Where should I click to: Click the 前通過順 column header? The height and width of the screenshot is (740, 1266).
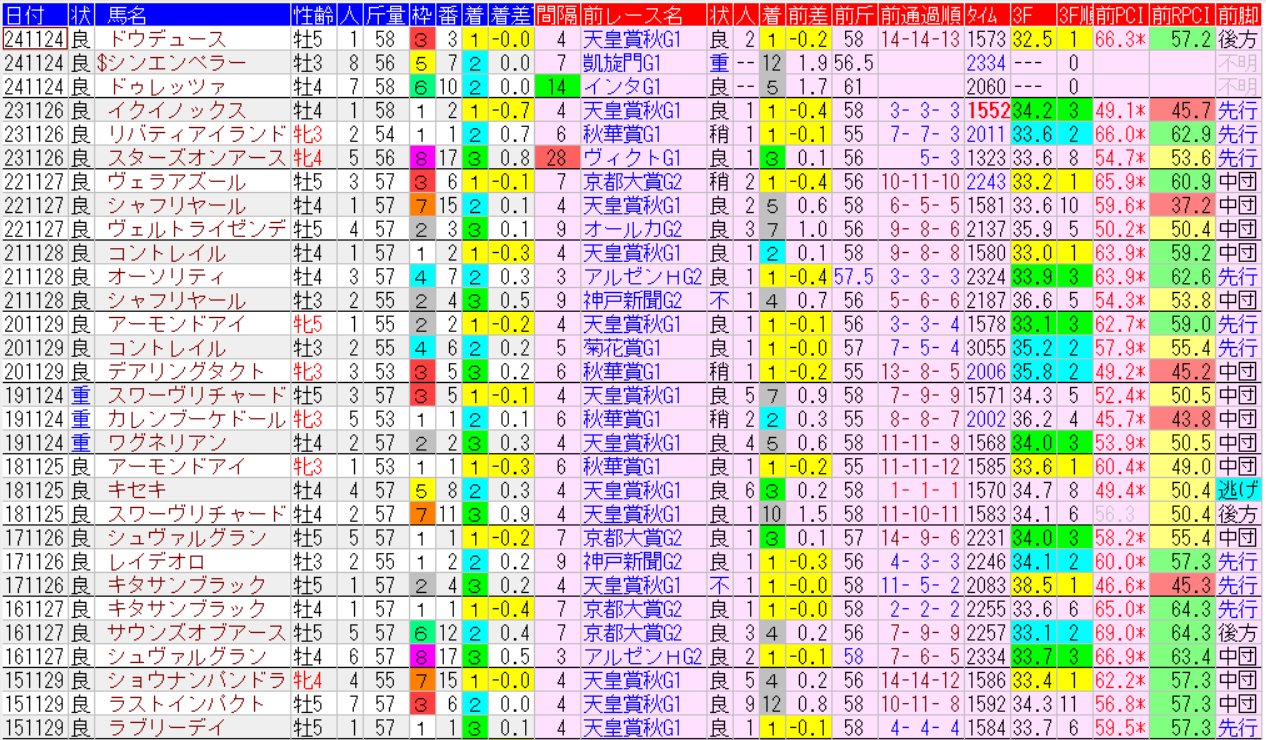(x=920, y=15)
